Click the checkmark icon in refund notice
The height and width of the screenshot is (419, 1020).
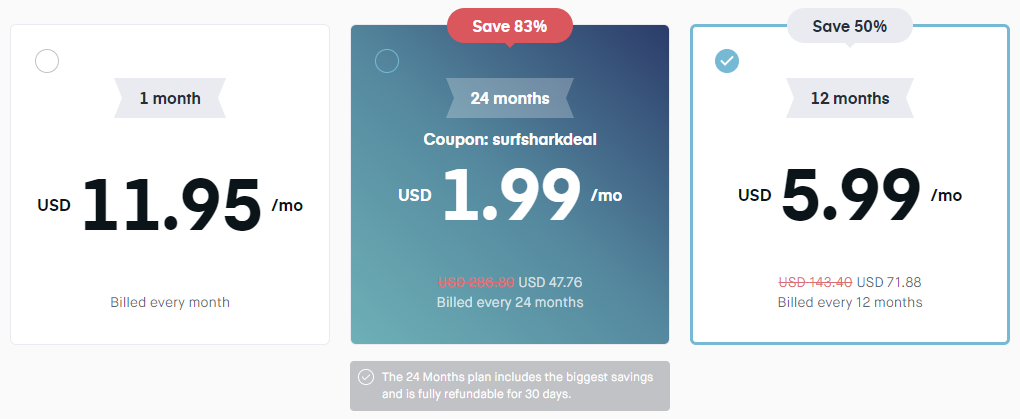tap(367, 377)
